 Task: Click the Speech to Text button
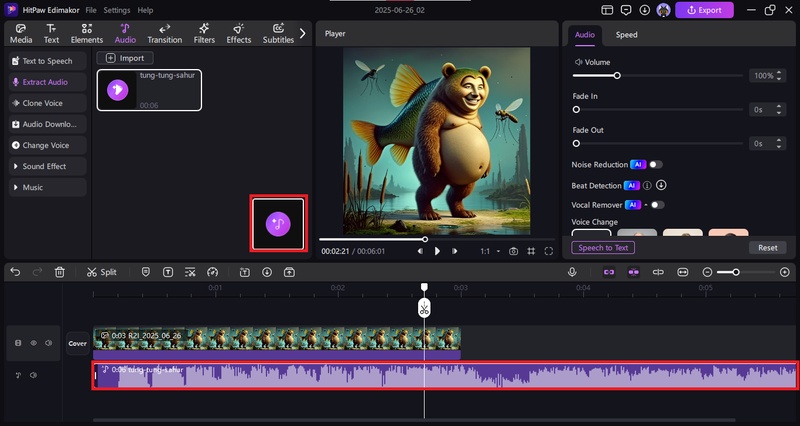tap(603, 247)
